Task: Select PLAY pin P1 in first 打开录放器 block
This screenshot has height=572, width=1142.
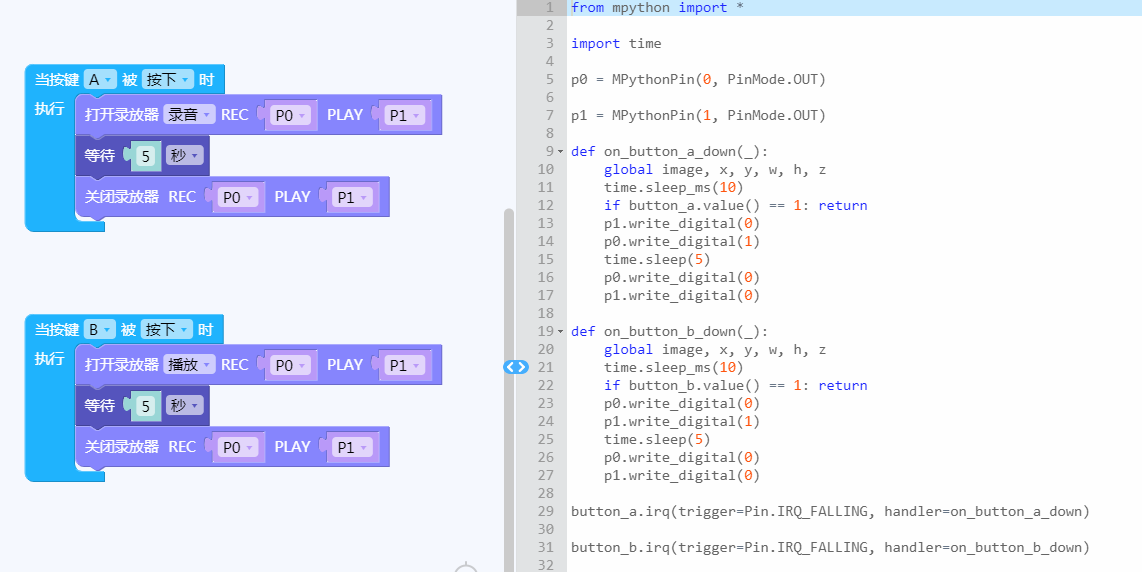Action: point(404,116)
